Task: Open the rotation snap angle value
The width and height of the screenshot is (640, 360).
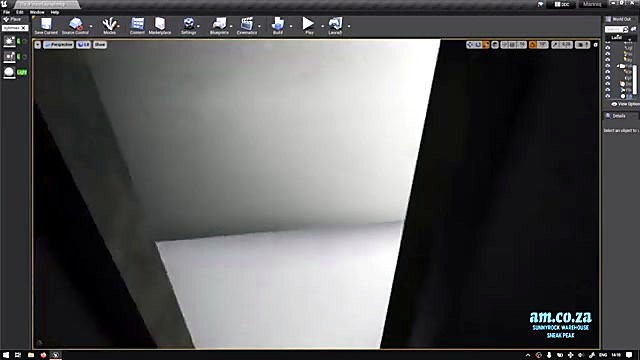Action: pos(543,45)
